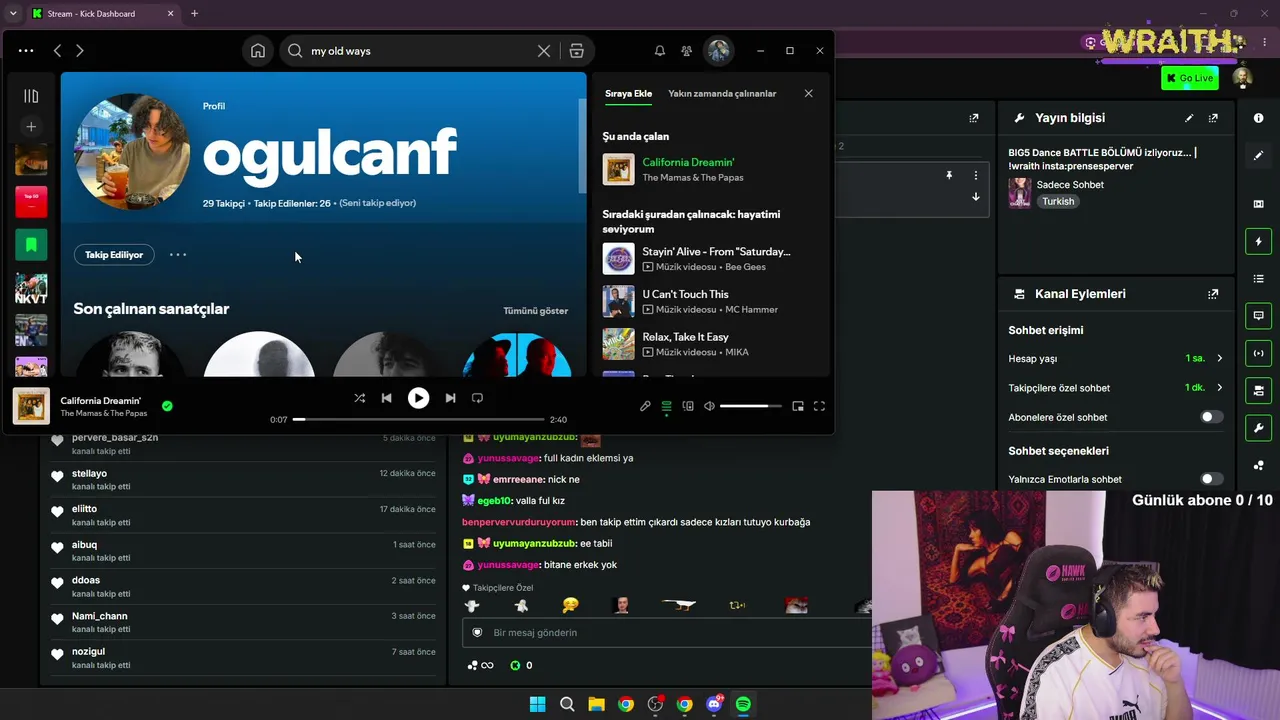This screenshot has width=1280, height=720.
Task: Open list icon in Kick right sidebar
Action: [x=1258, y=278]
